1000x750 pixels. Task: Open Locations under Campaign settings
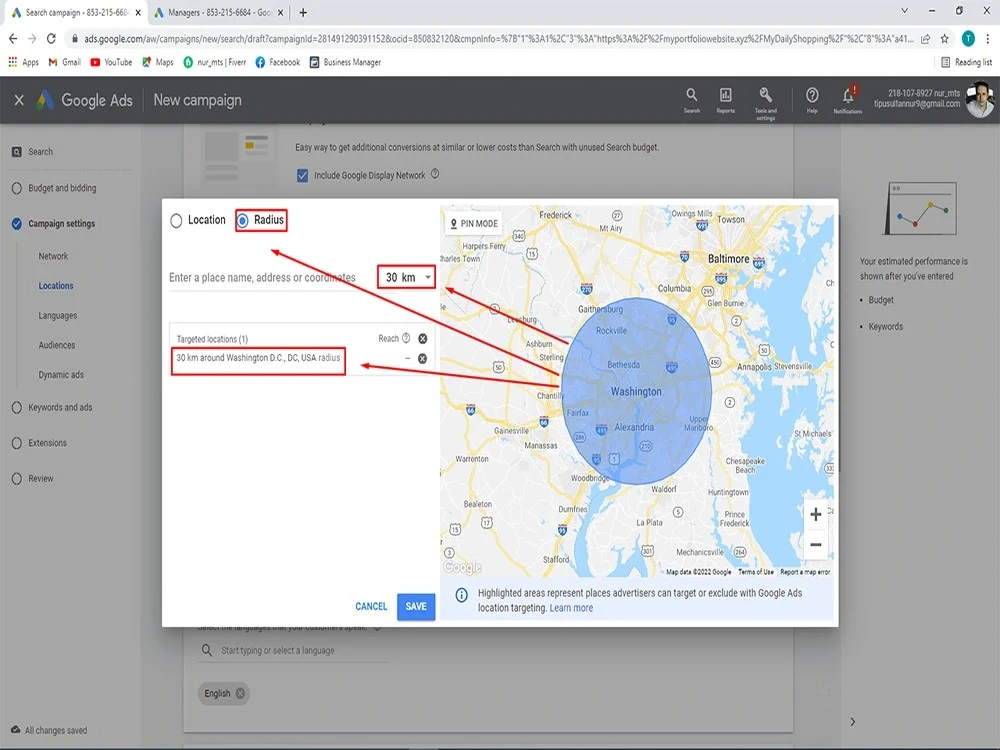click(x=55, y=286)
